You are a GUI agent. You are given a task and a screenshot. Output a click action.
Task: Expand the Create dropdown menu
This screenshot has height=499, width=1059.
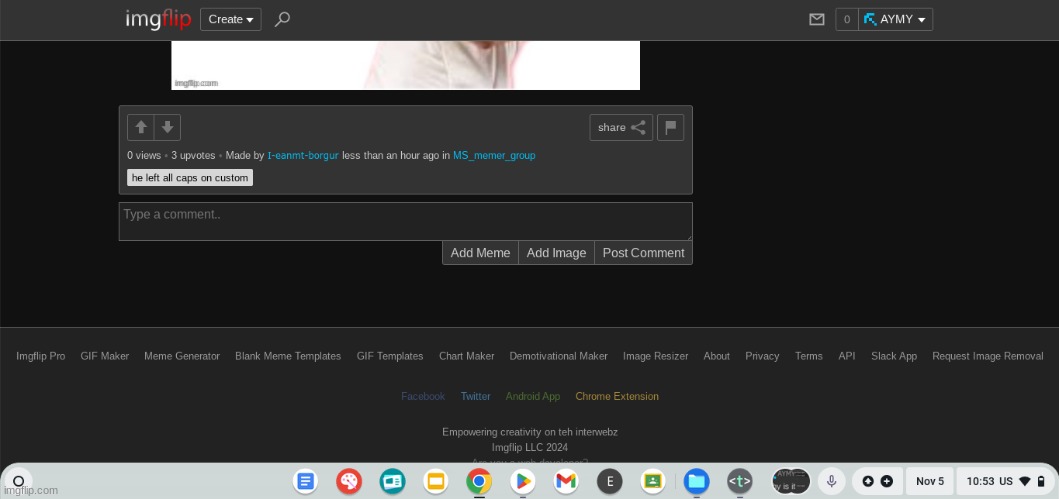tap(230, 19)
